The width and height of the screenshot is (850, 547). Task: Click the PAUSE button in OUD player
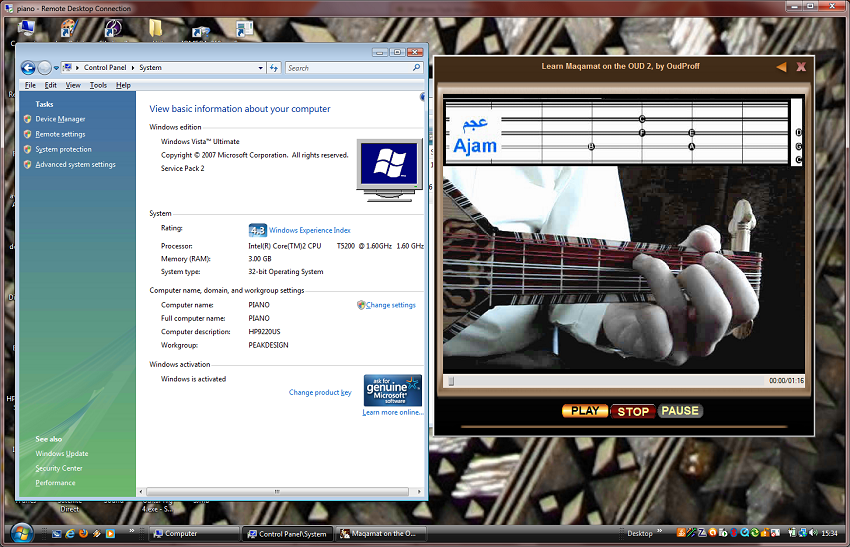tap(680, 411)
